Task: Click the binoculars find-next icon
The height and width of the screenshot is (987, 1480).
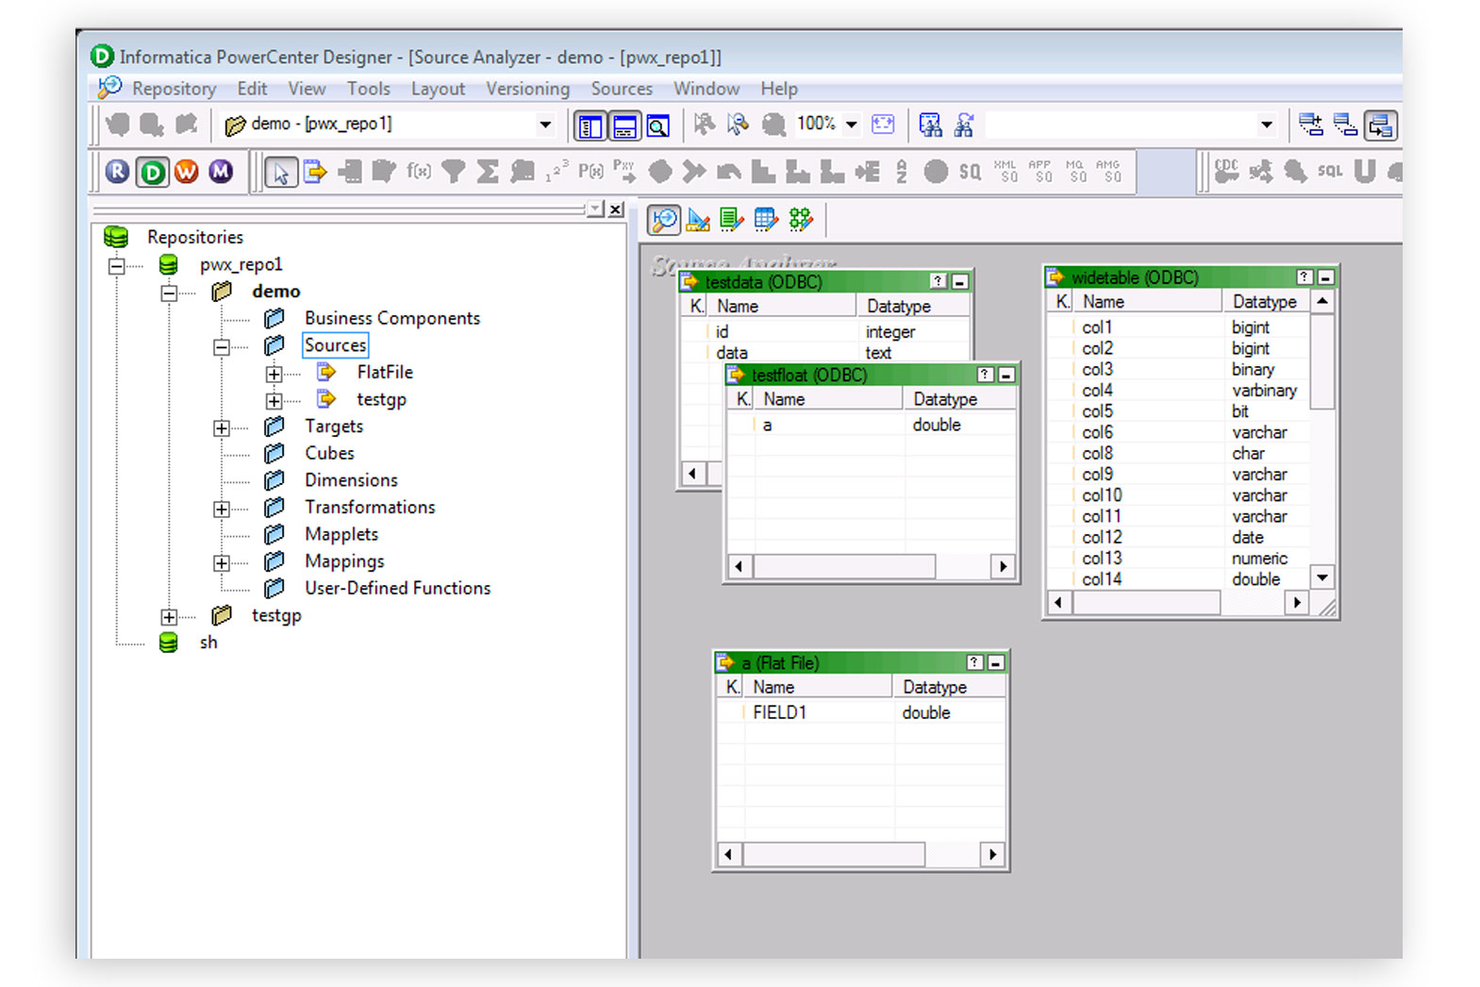Action: [x=964, y=124]
